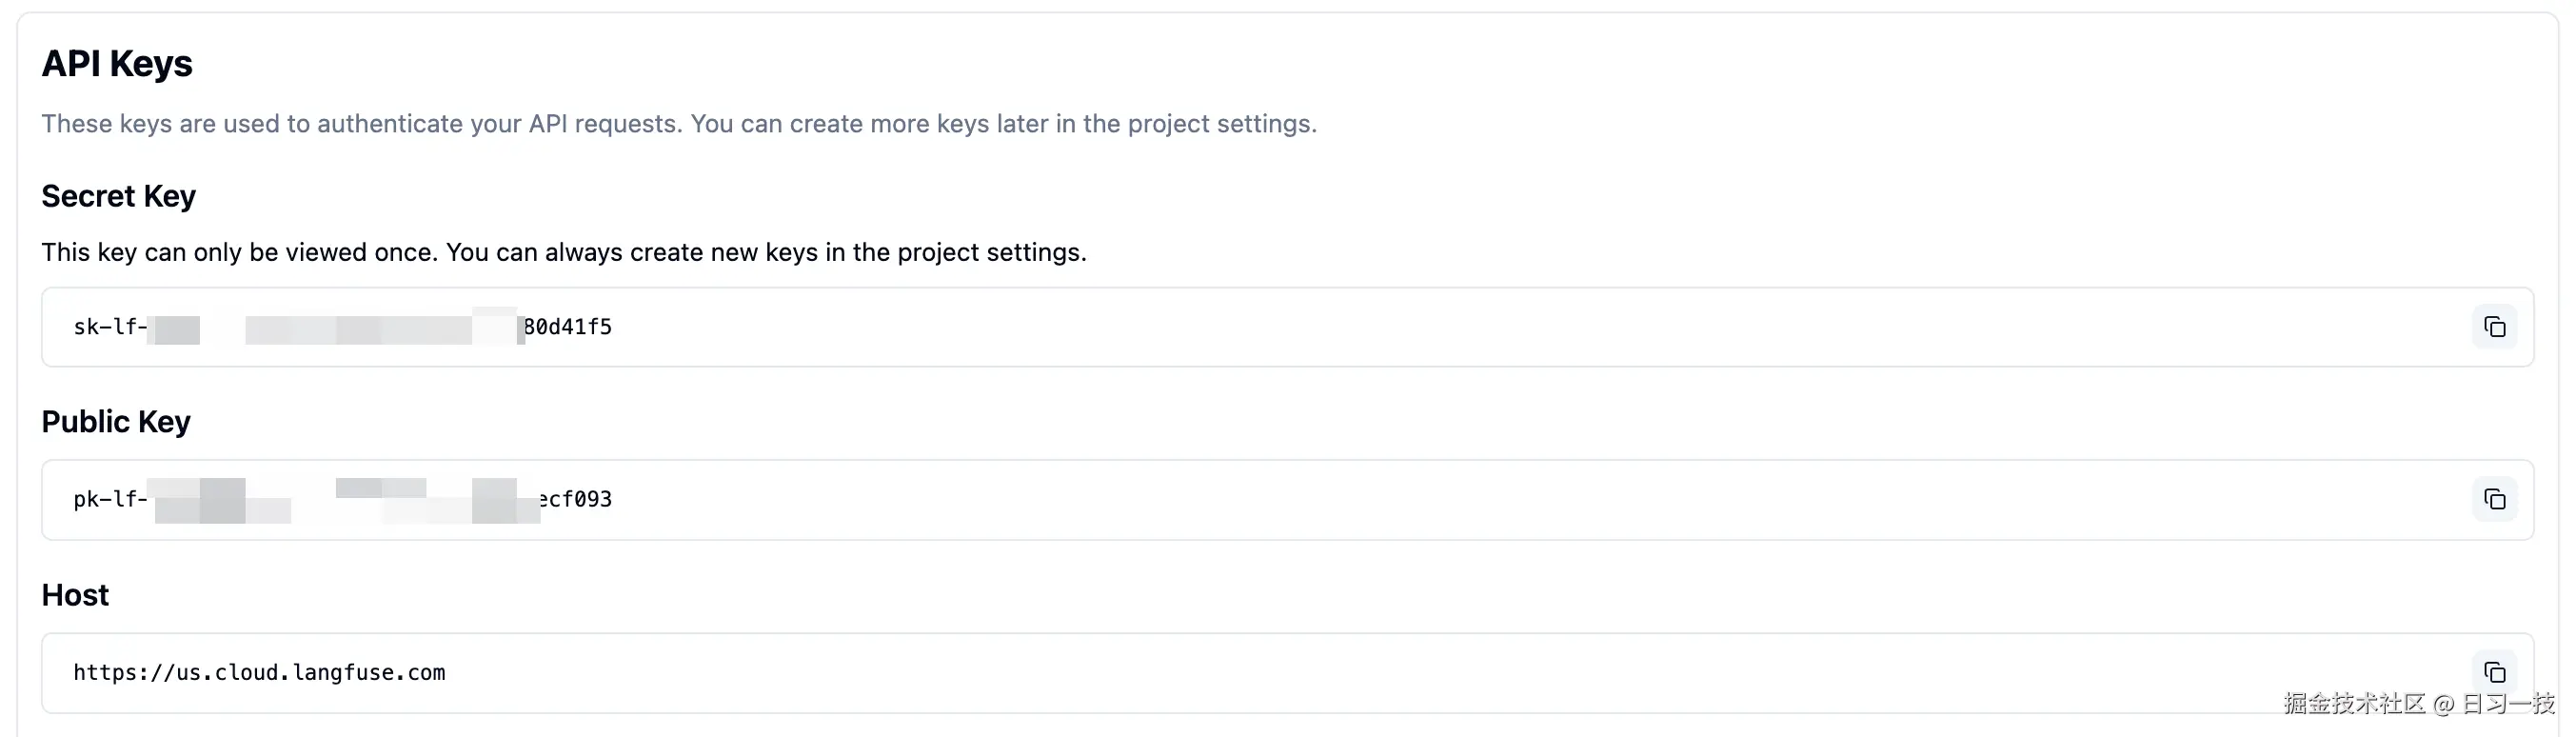Click inside the Secret Key field
The width and height of the screenshot is (2576, 737).
tap(1200, 327)
